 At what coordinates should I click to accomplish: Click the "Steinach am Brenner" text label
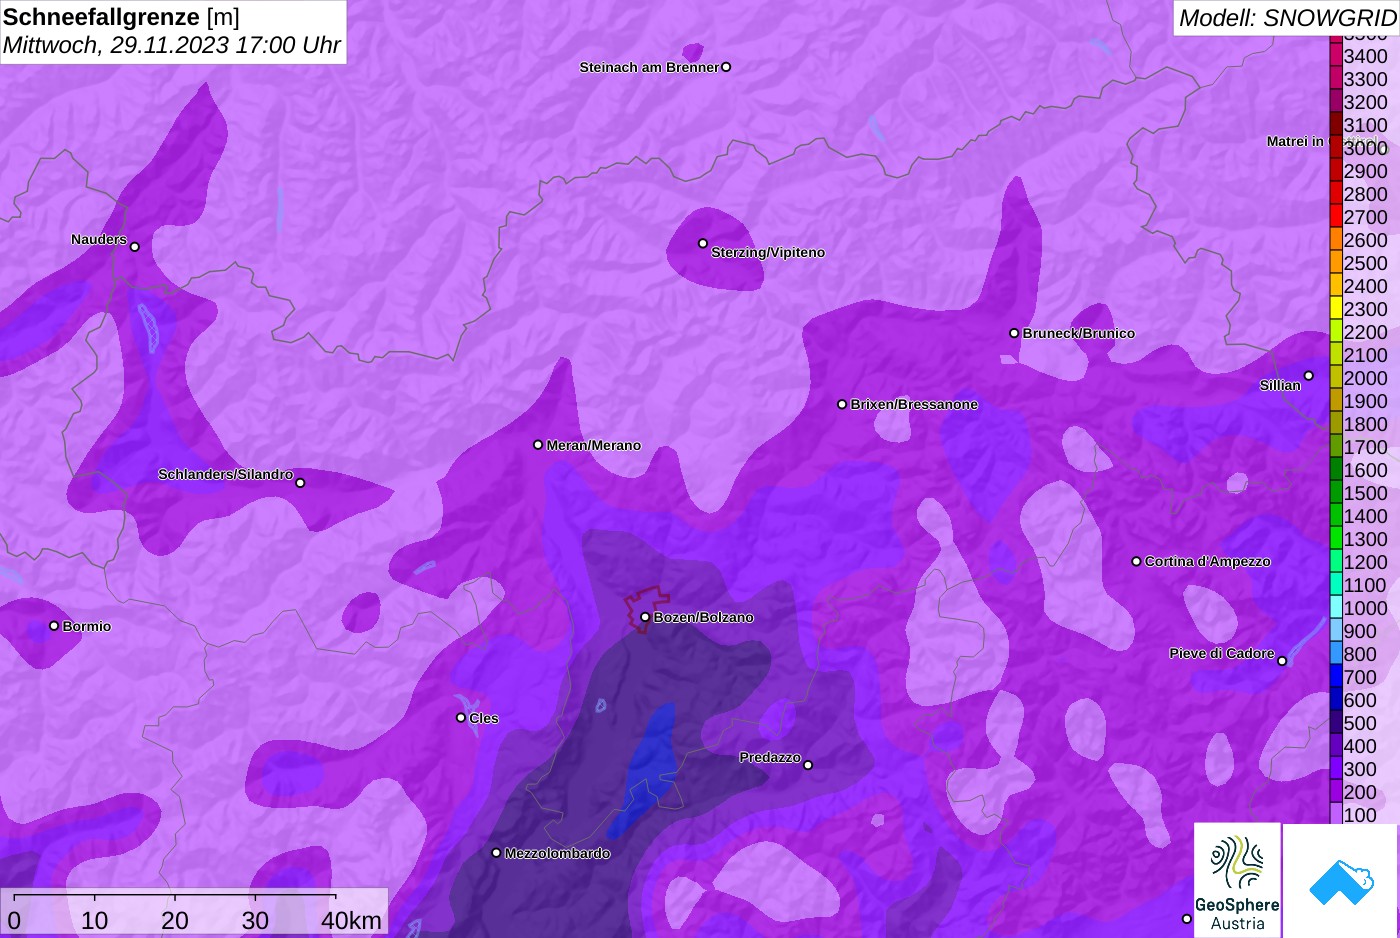649,67
